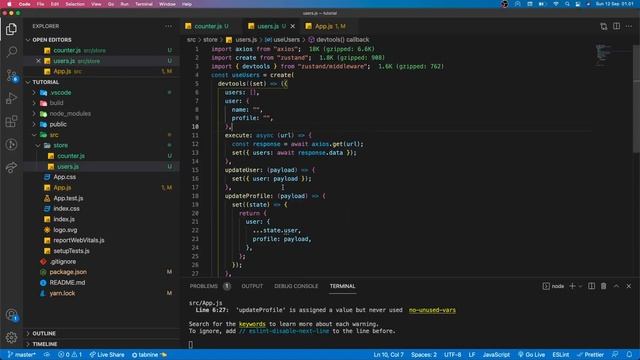640x360 pixels.
Task: Open the Extensions view
Action: coord(11,121)
